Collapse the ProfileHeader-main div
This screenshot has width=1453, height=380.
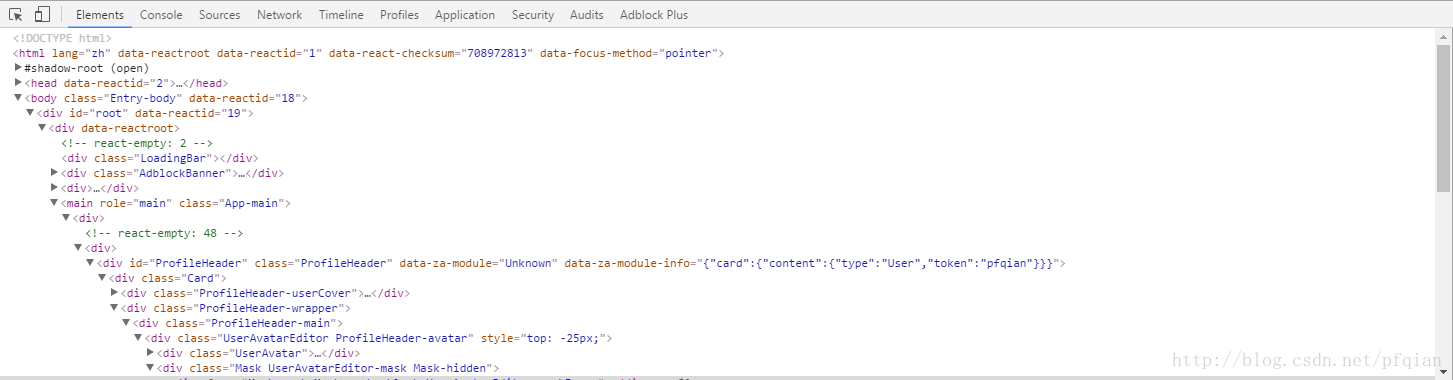126,323
